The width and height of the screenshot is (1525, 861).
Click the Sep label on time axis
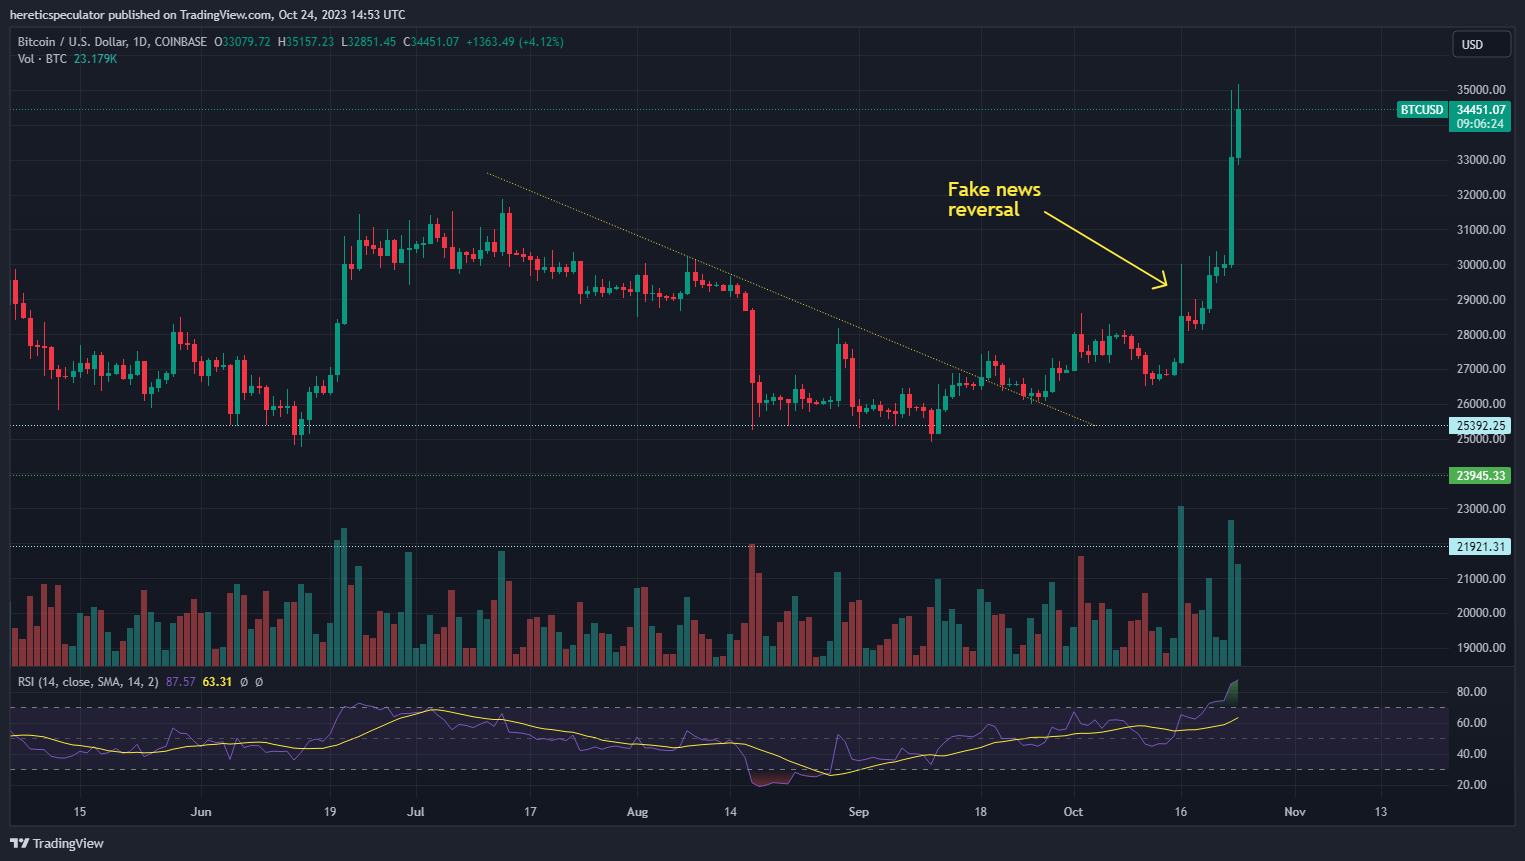tap(859, 812)
